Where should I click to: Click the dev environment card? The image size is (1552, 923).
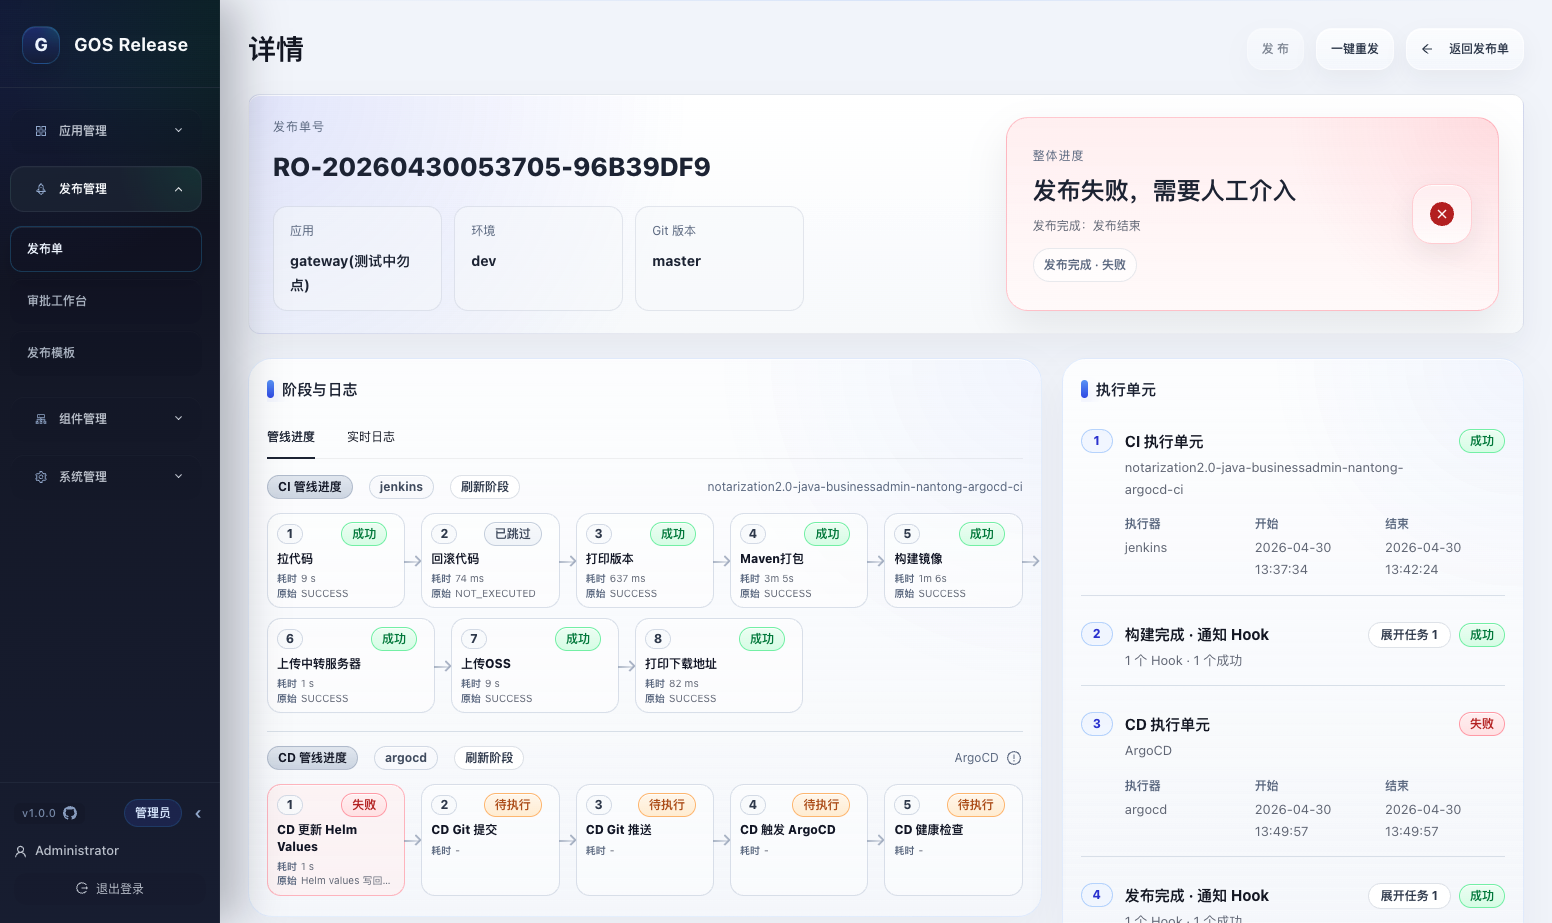tap(538, 259)
